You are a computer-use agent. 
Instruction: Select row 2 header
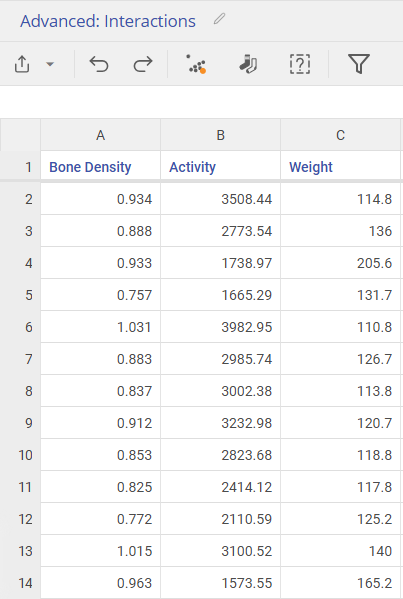20,199
